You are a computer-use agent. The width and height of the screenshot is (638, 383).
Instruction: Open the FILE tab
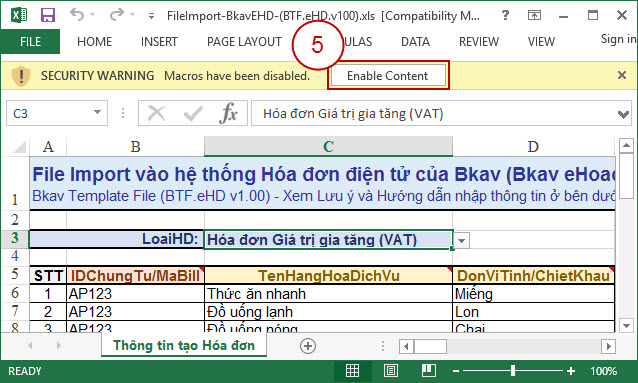[30, 42]
